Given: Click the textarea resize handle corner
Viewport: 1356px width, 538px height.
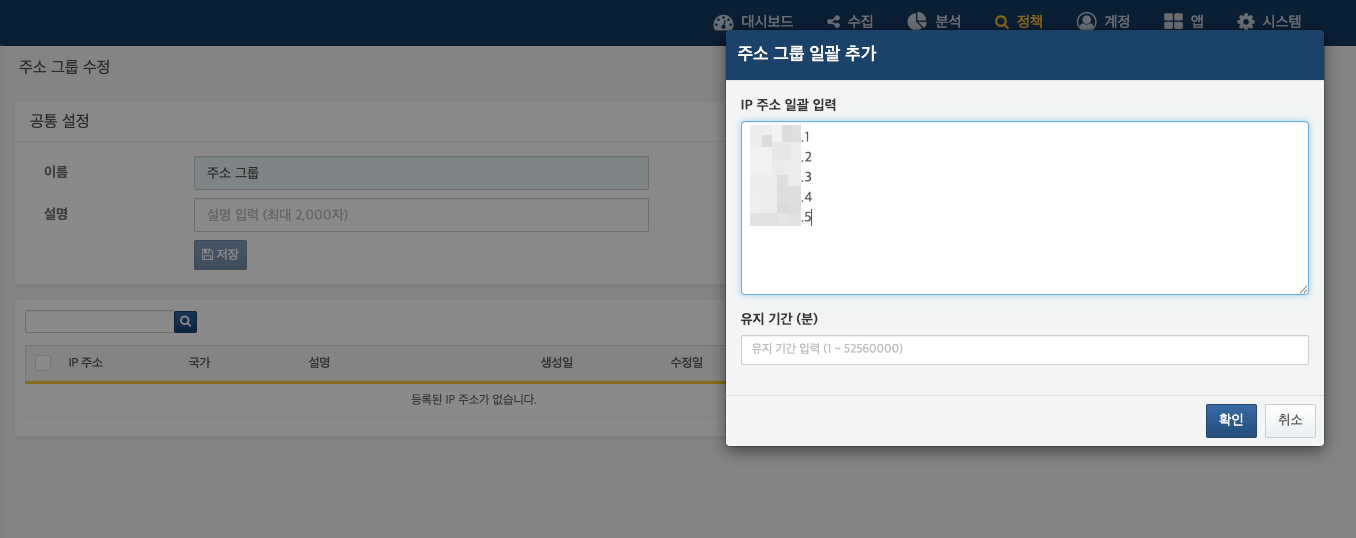Looking at the screenshot, I should point(1303,289).
